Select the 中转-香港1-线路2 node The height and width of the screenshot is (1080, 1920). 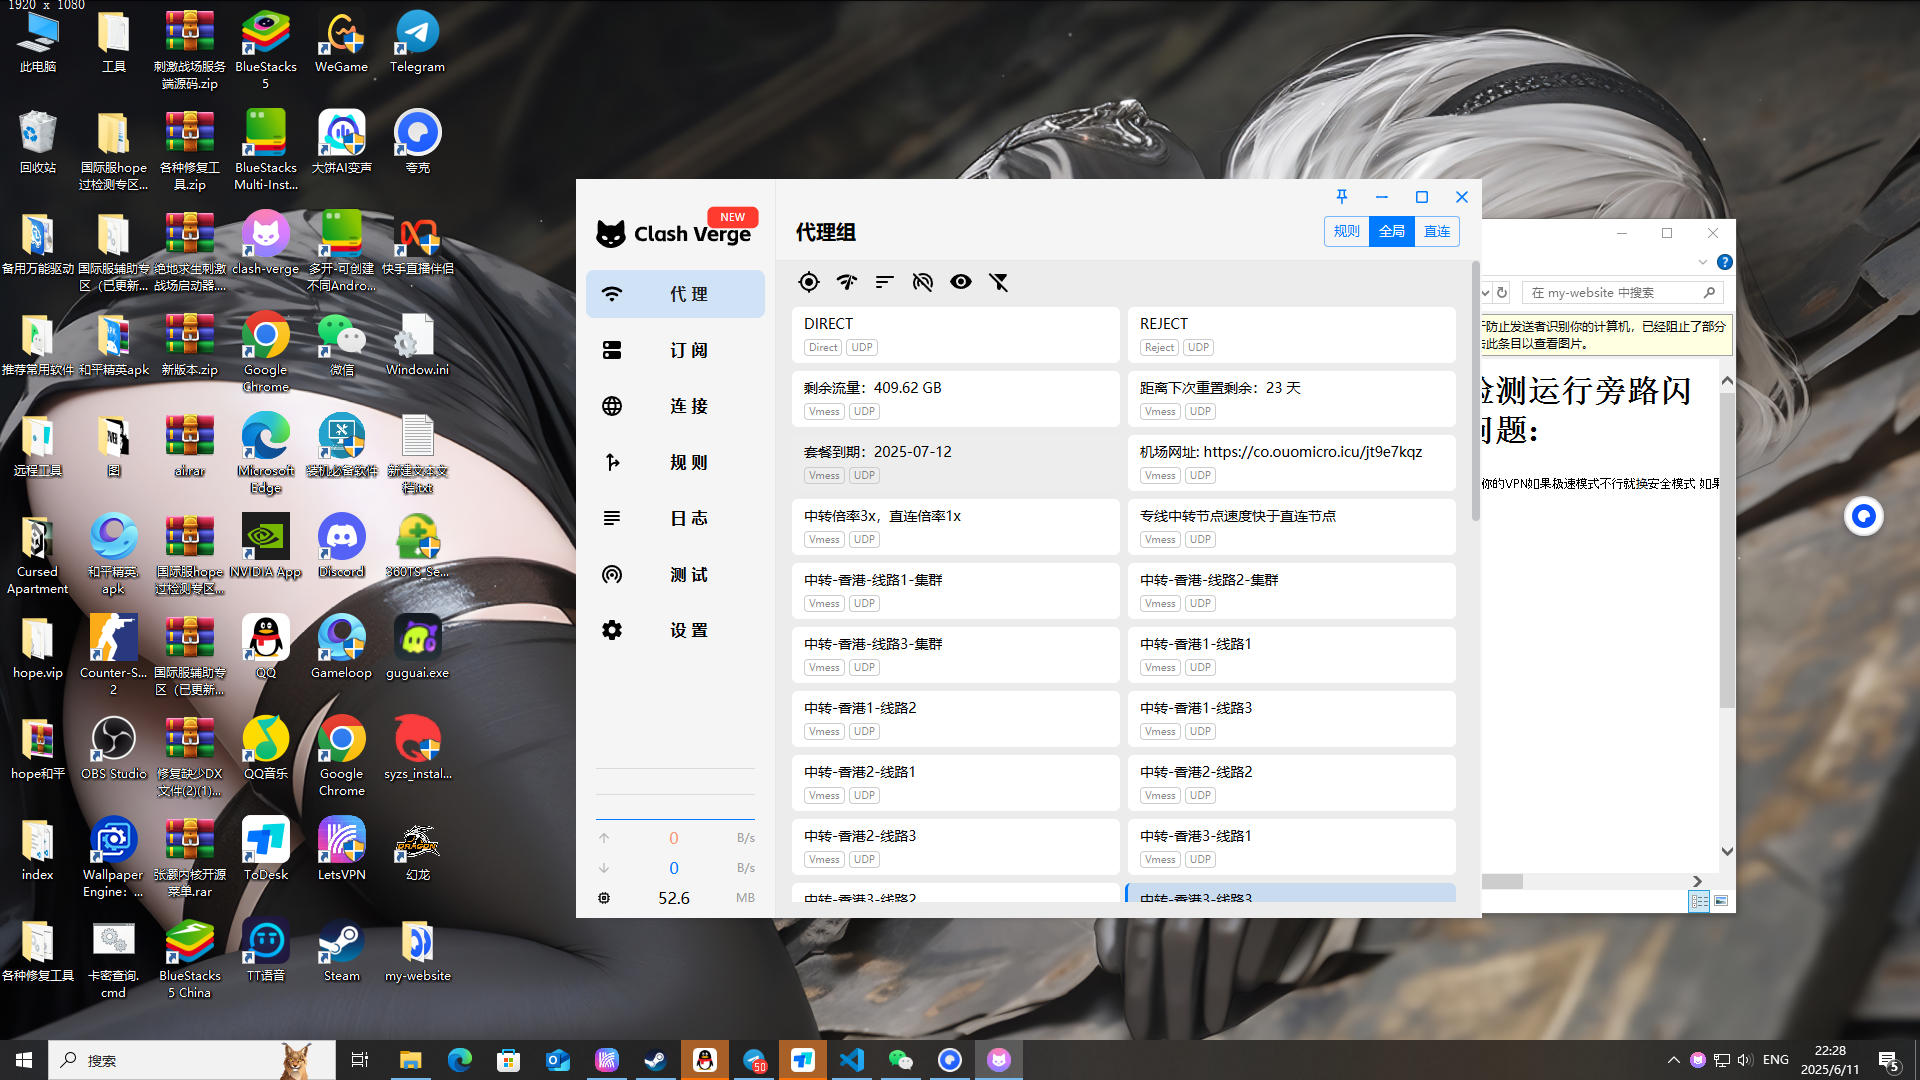click(x=955, y=718)
